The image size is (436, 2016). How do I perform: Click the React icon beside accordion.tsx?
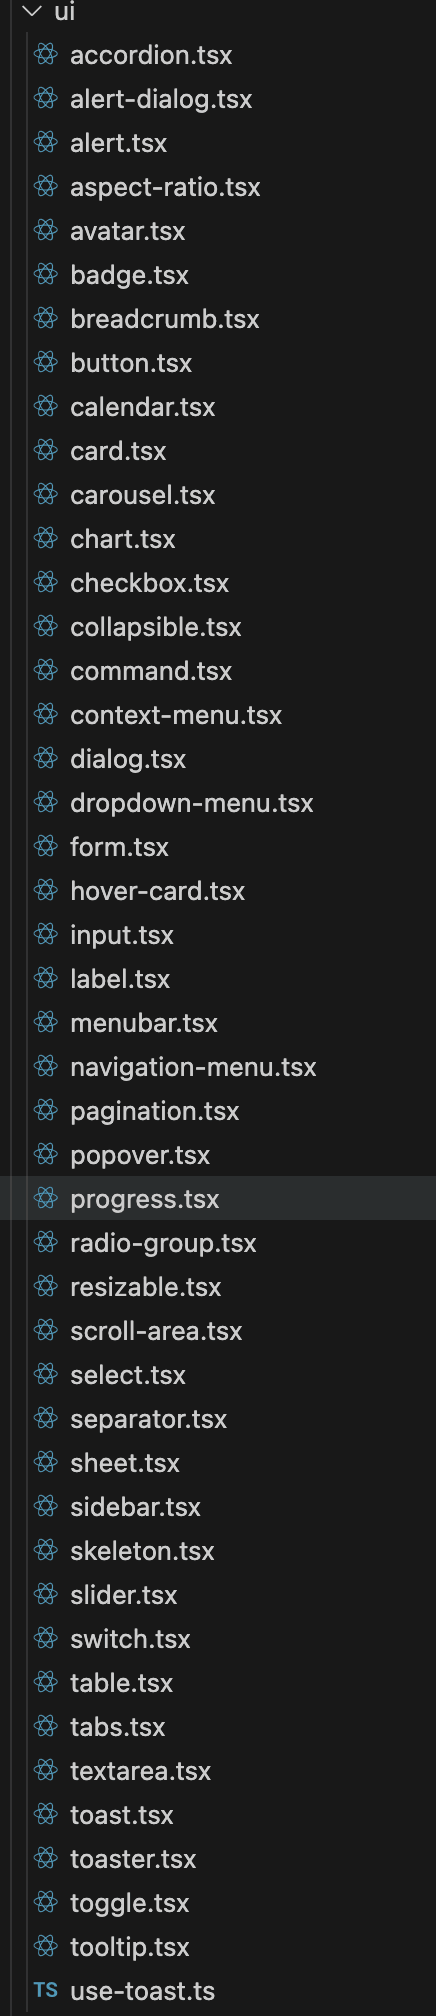pos(46,55)
